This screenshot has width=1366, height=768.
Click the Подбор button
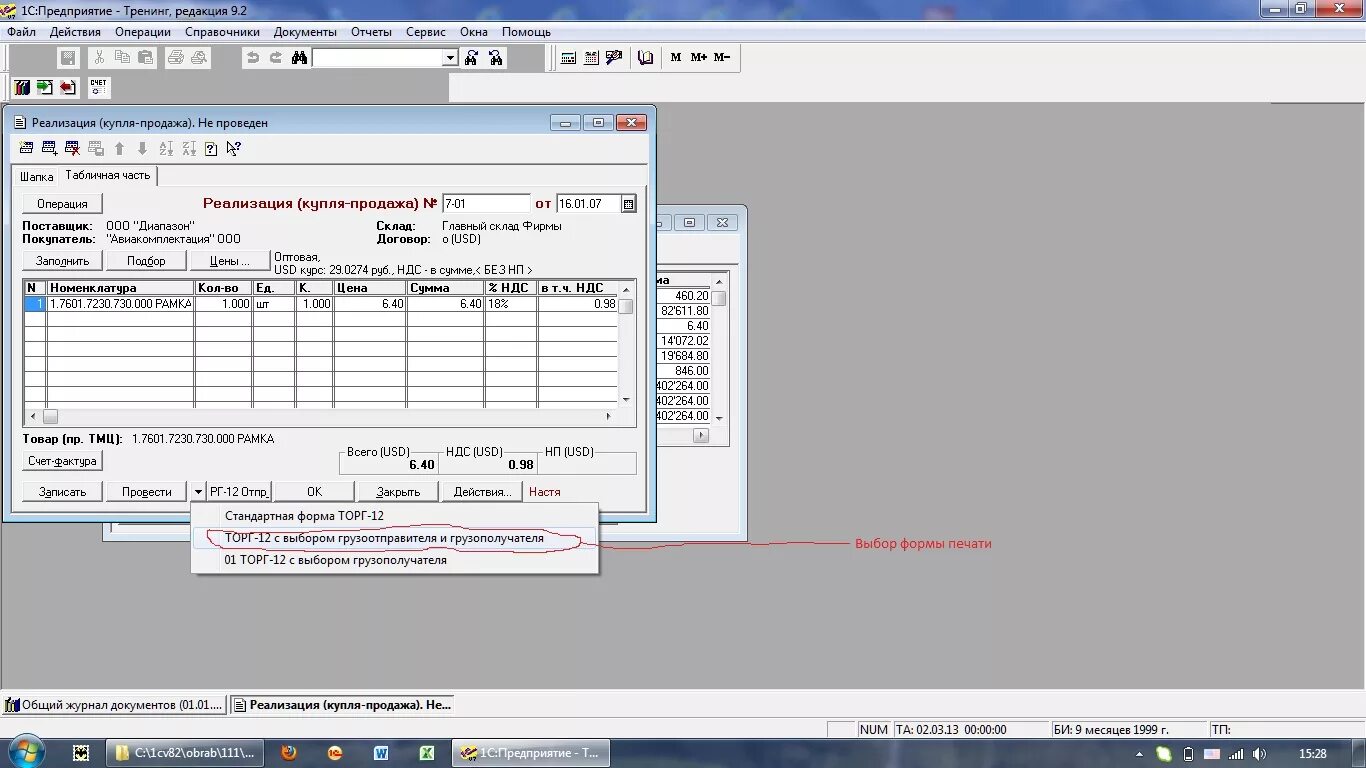pos(146,261)
